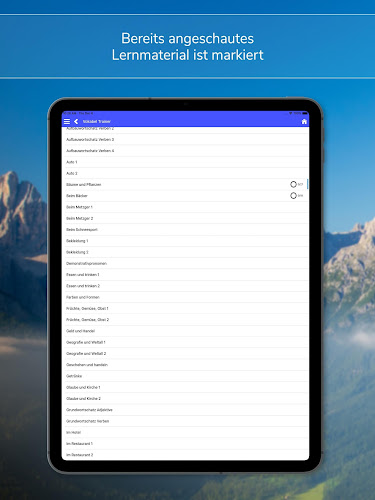The image size is (375, 500).
Task: Choose Beim Metzger 1
Action: pyautogui.click(x=185, y=207)
